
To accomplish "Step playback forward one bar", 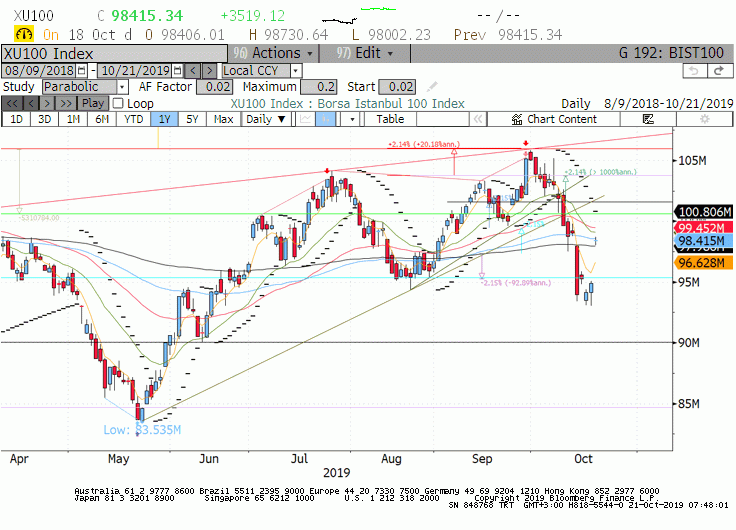I will click(47, 103).
